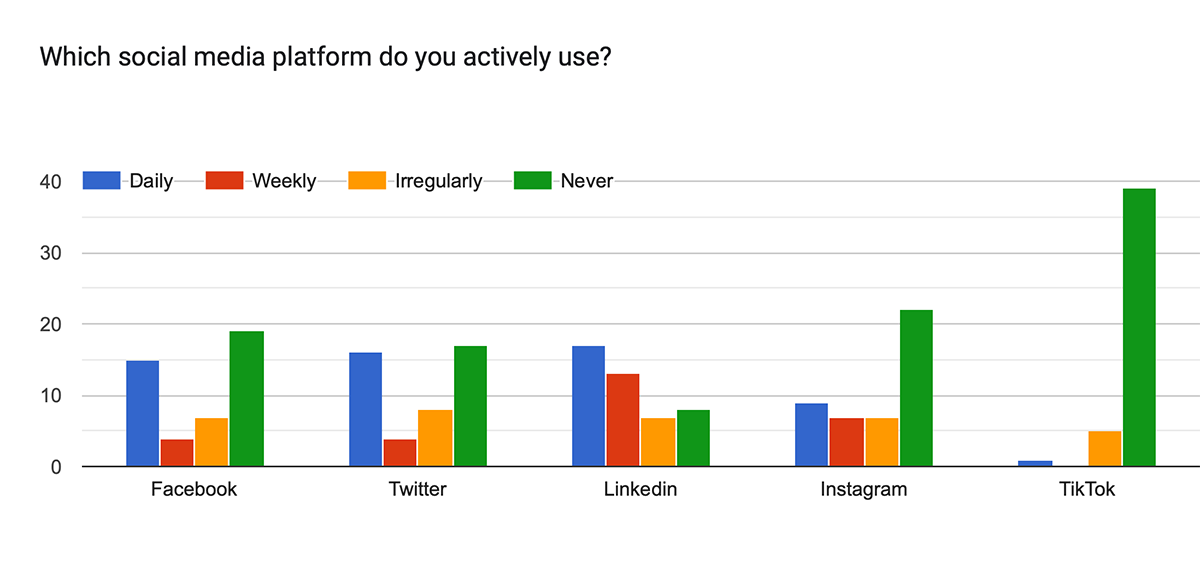Click the Facebook axis label

pyautogui.click(x=194, y=490)
